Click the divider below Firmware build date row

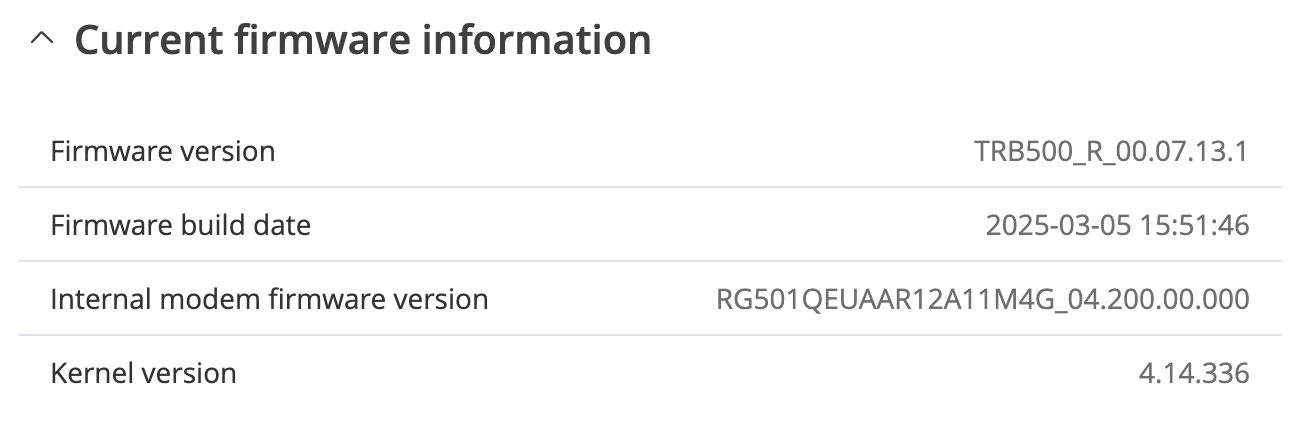click(650, 262)
